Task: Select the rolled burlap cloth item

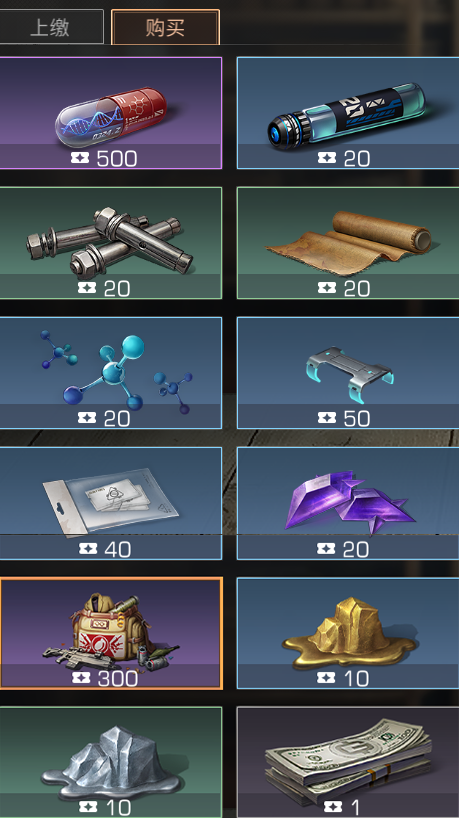Action: click(348, 243)
